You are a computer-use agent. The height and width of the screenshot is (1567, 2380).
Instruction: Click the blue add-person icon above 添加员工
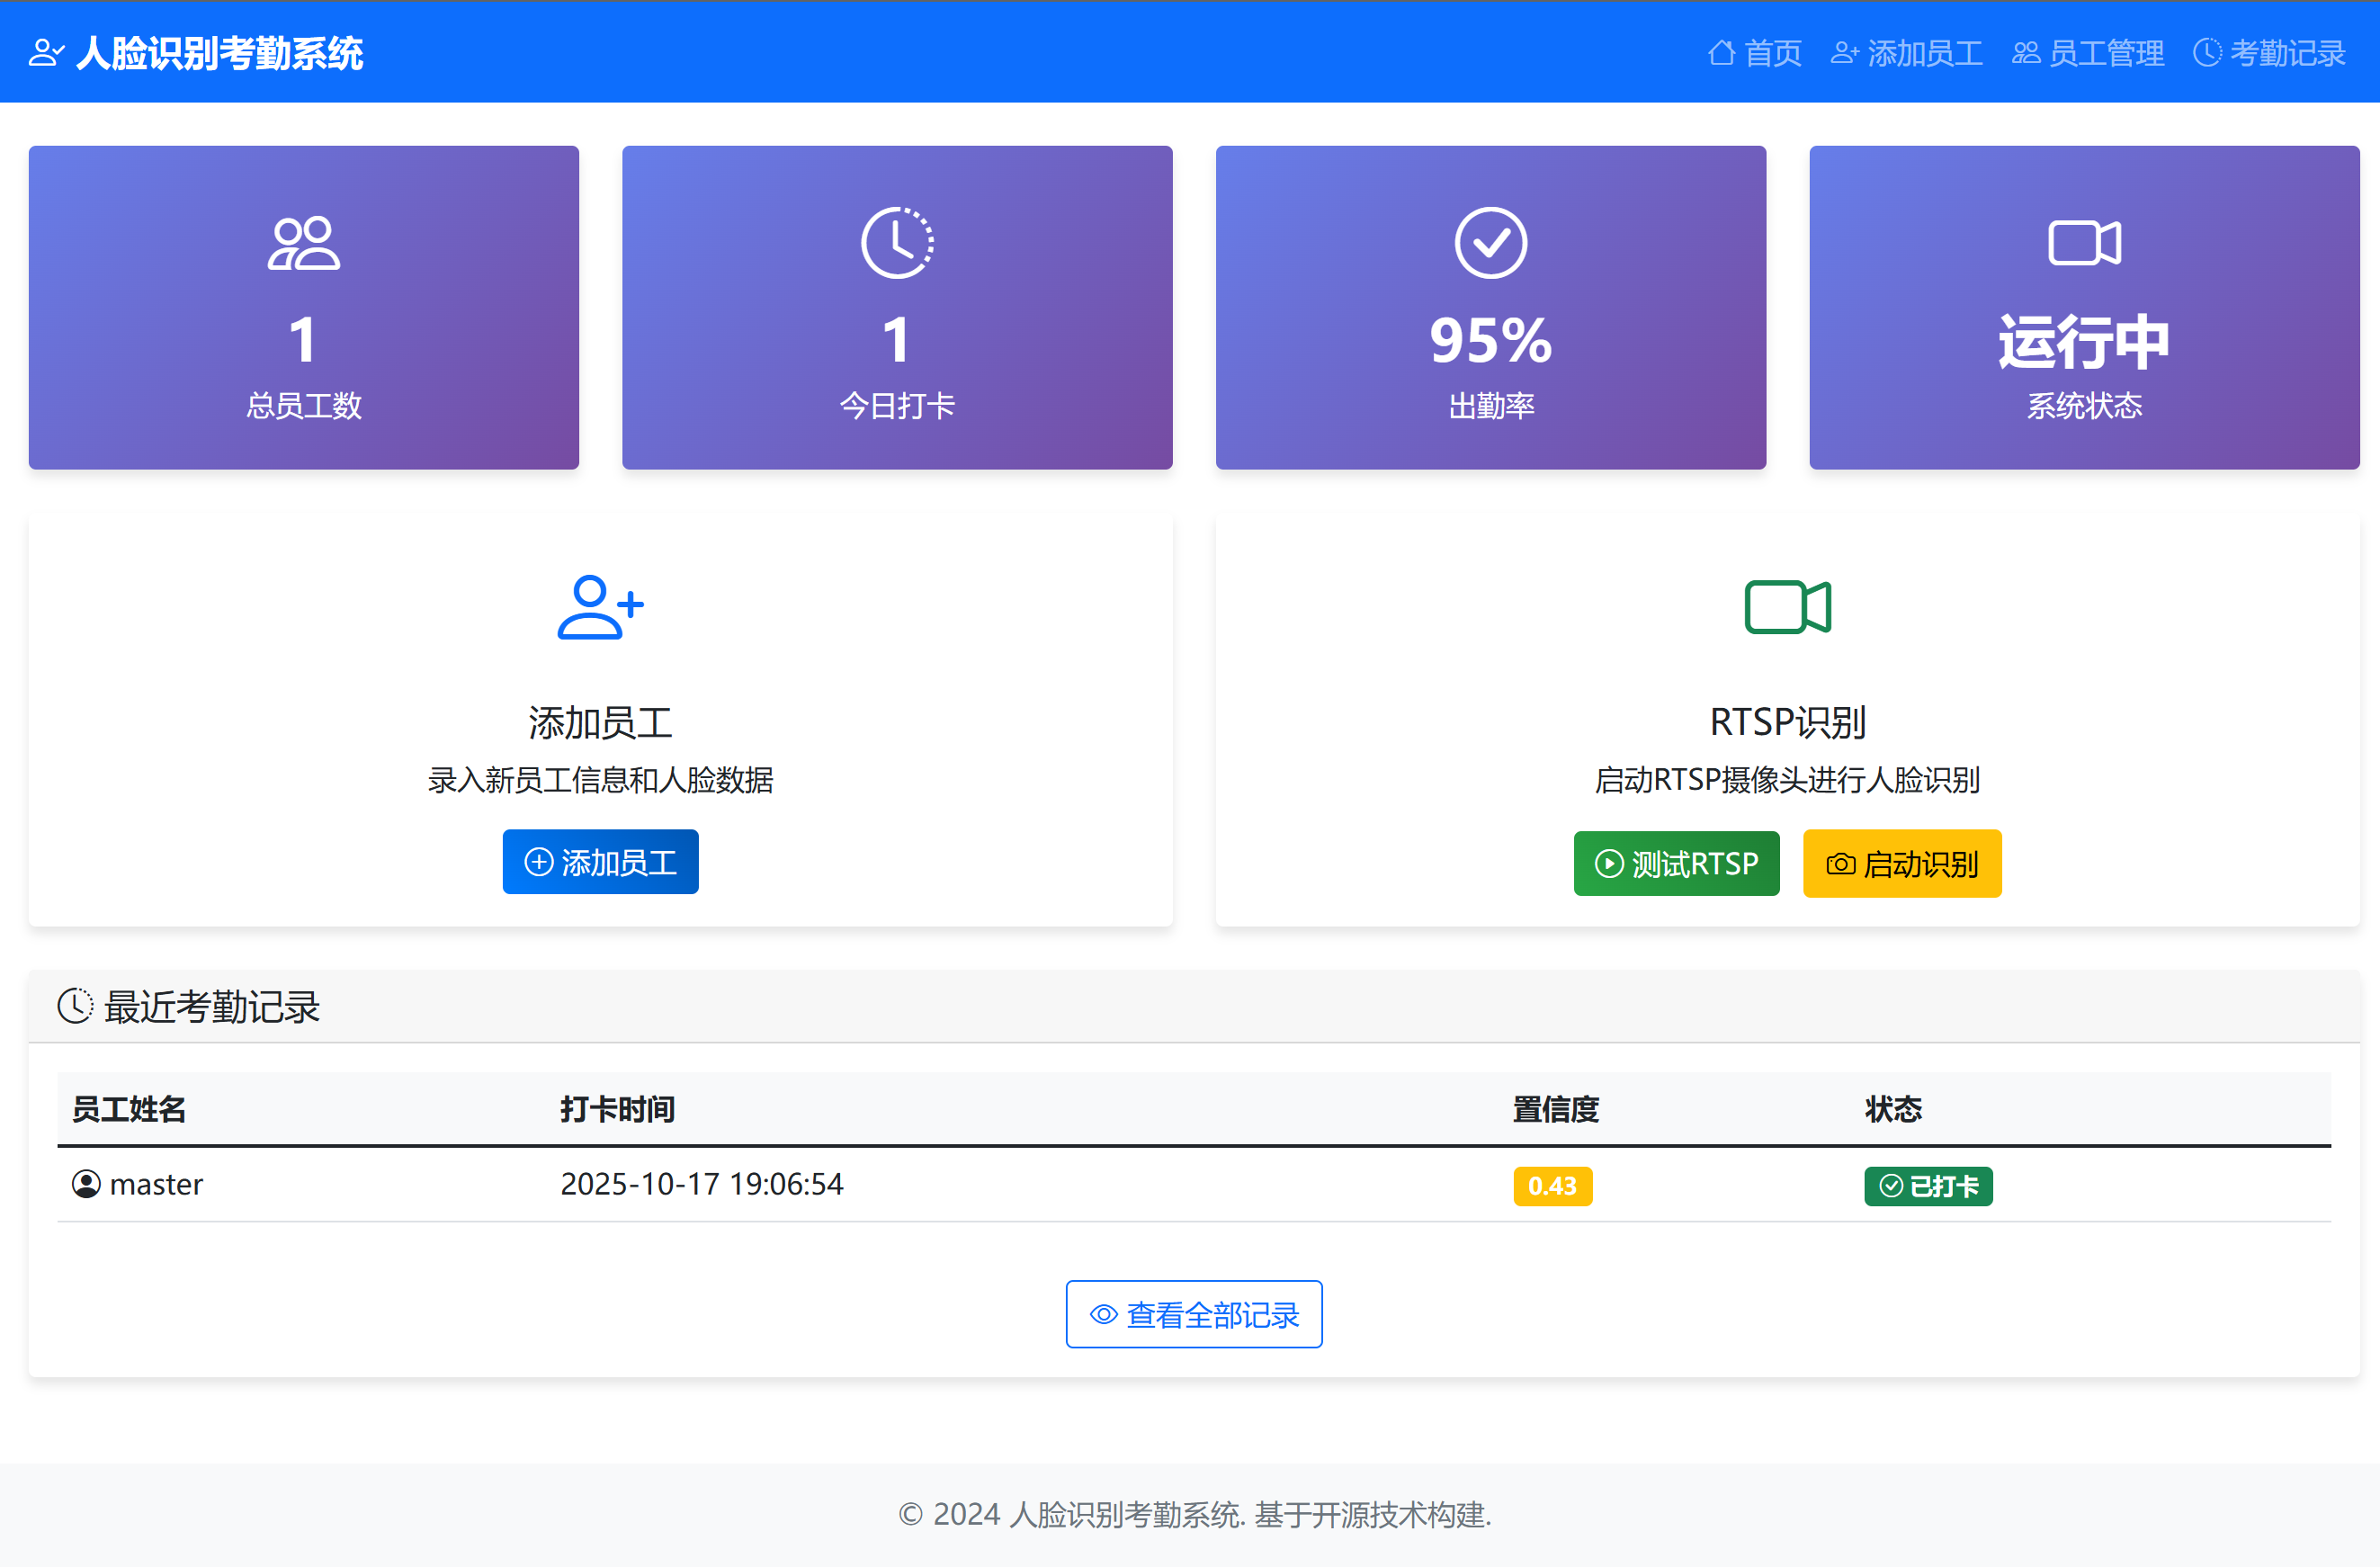[600, 607]
